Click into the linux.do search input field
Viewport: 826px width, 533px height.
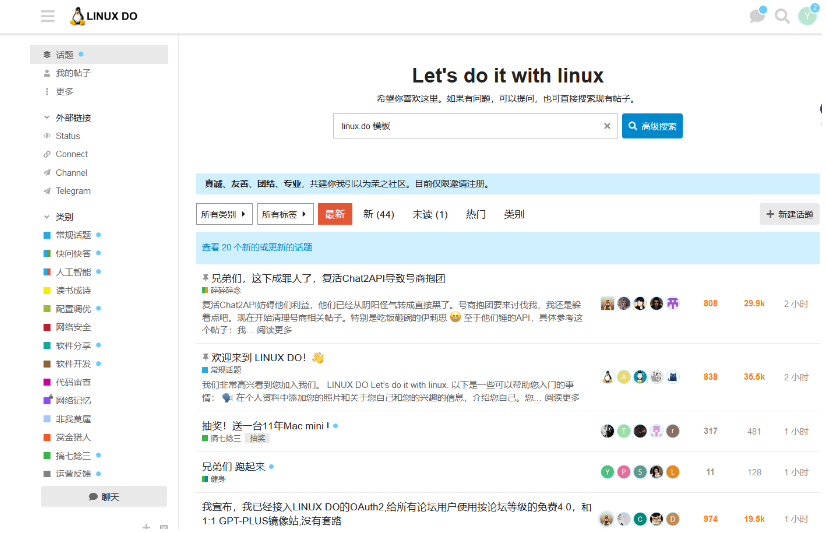[x=465, y=126]
